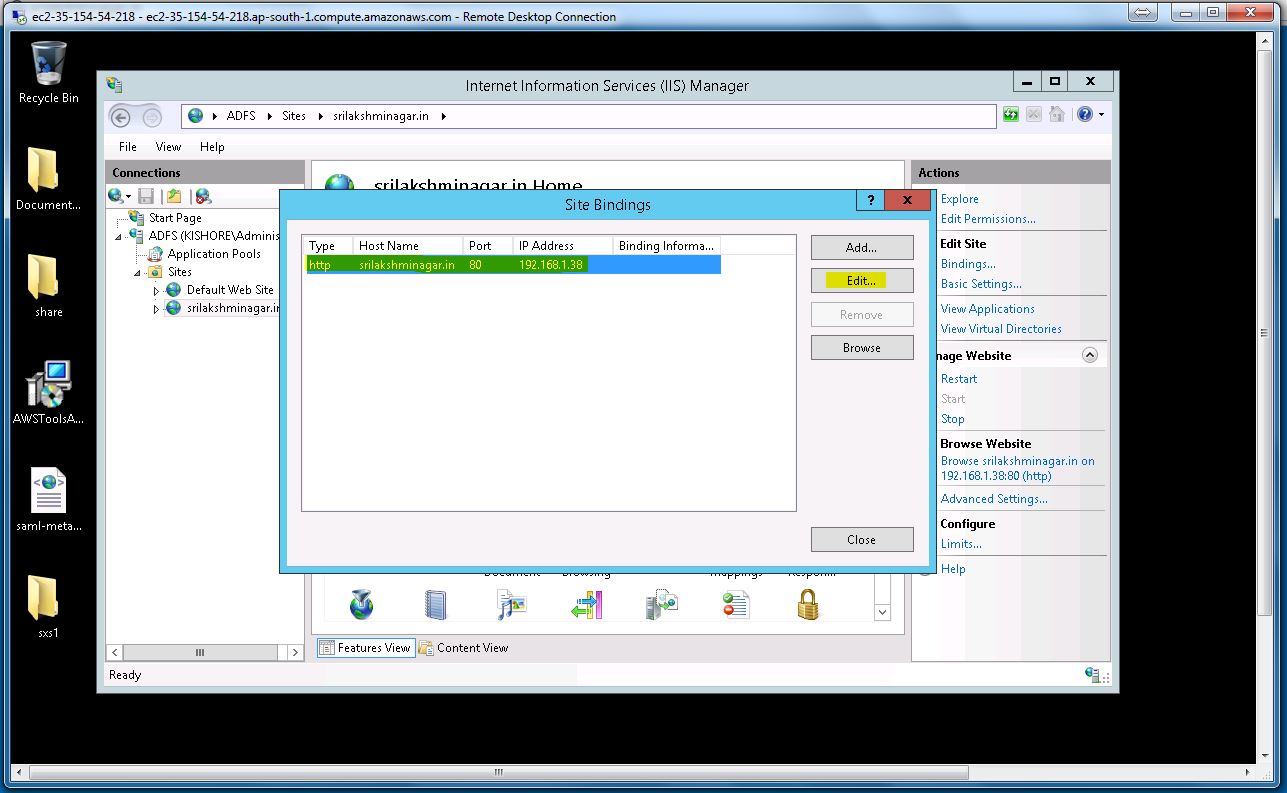Click the Save connections floppy disk icon

146,196
